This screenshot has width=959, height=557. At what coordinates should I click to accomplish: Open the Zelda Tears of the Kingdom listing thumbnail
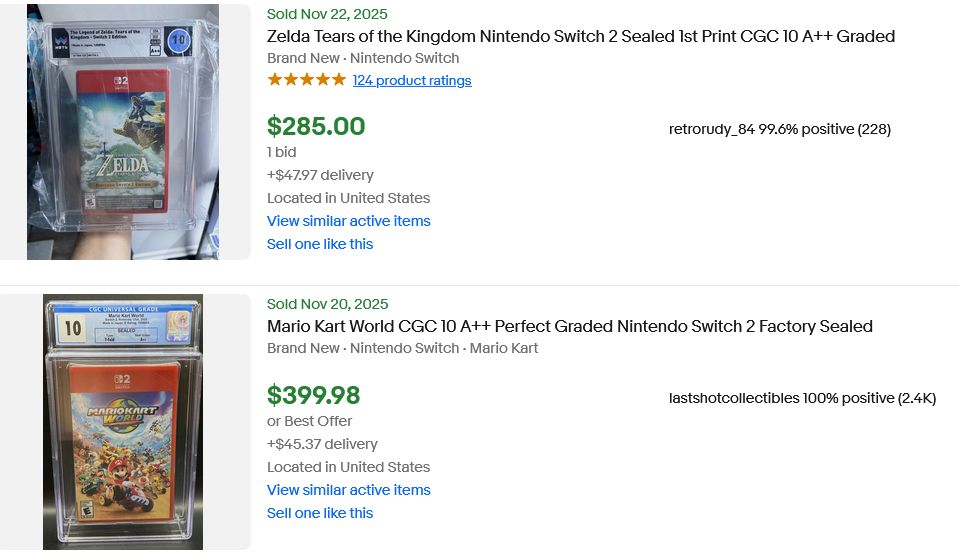123,132
